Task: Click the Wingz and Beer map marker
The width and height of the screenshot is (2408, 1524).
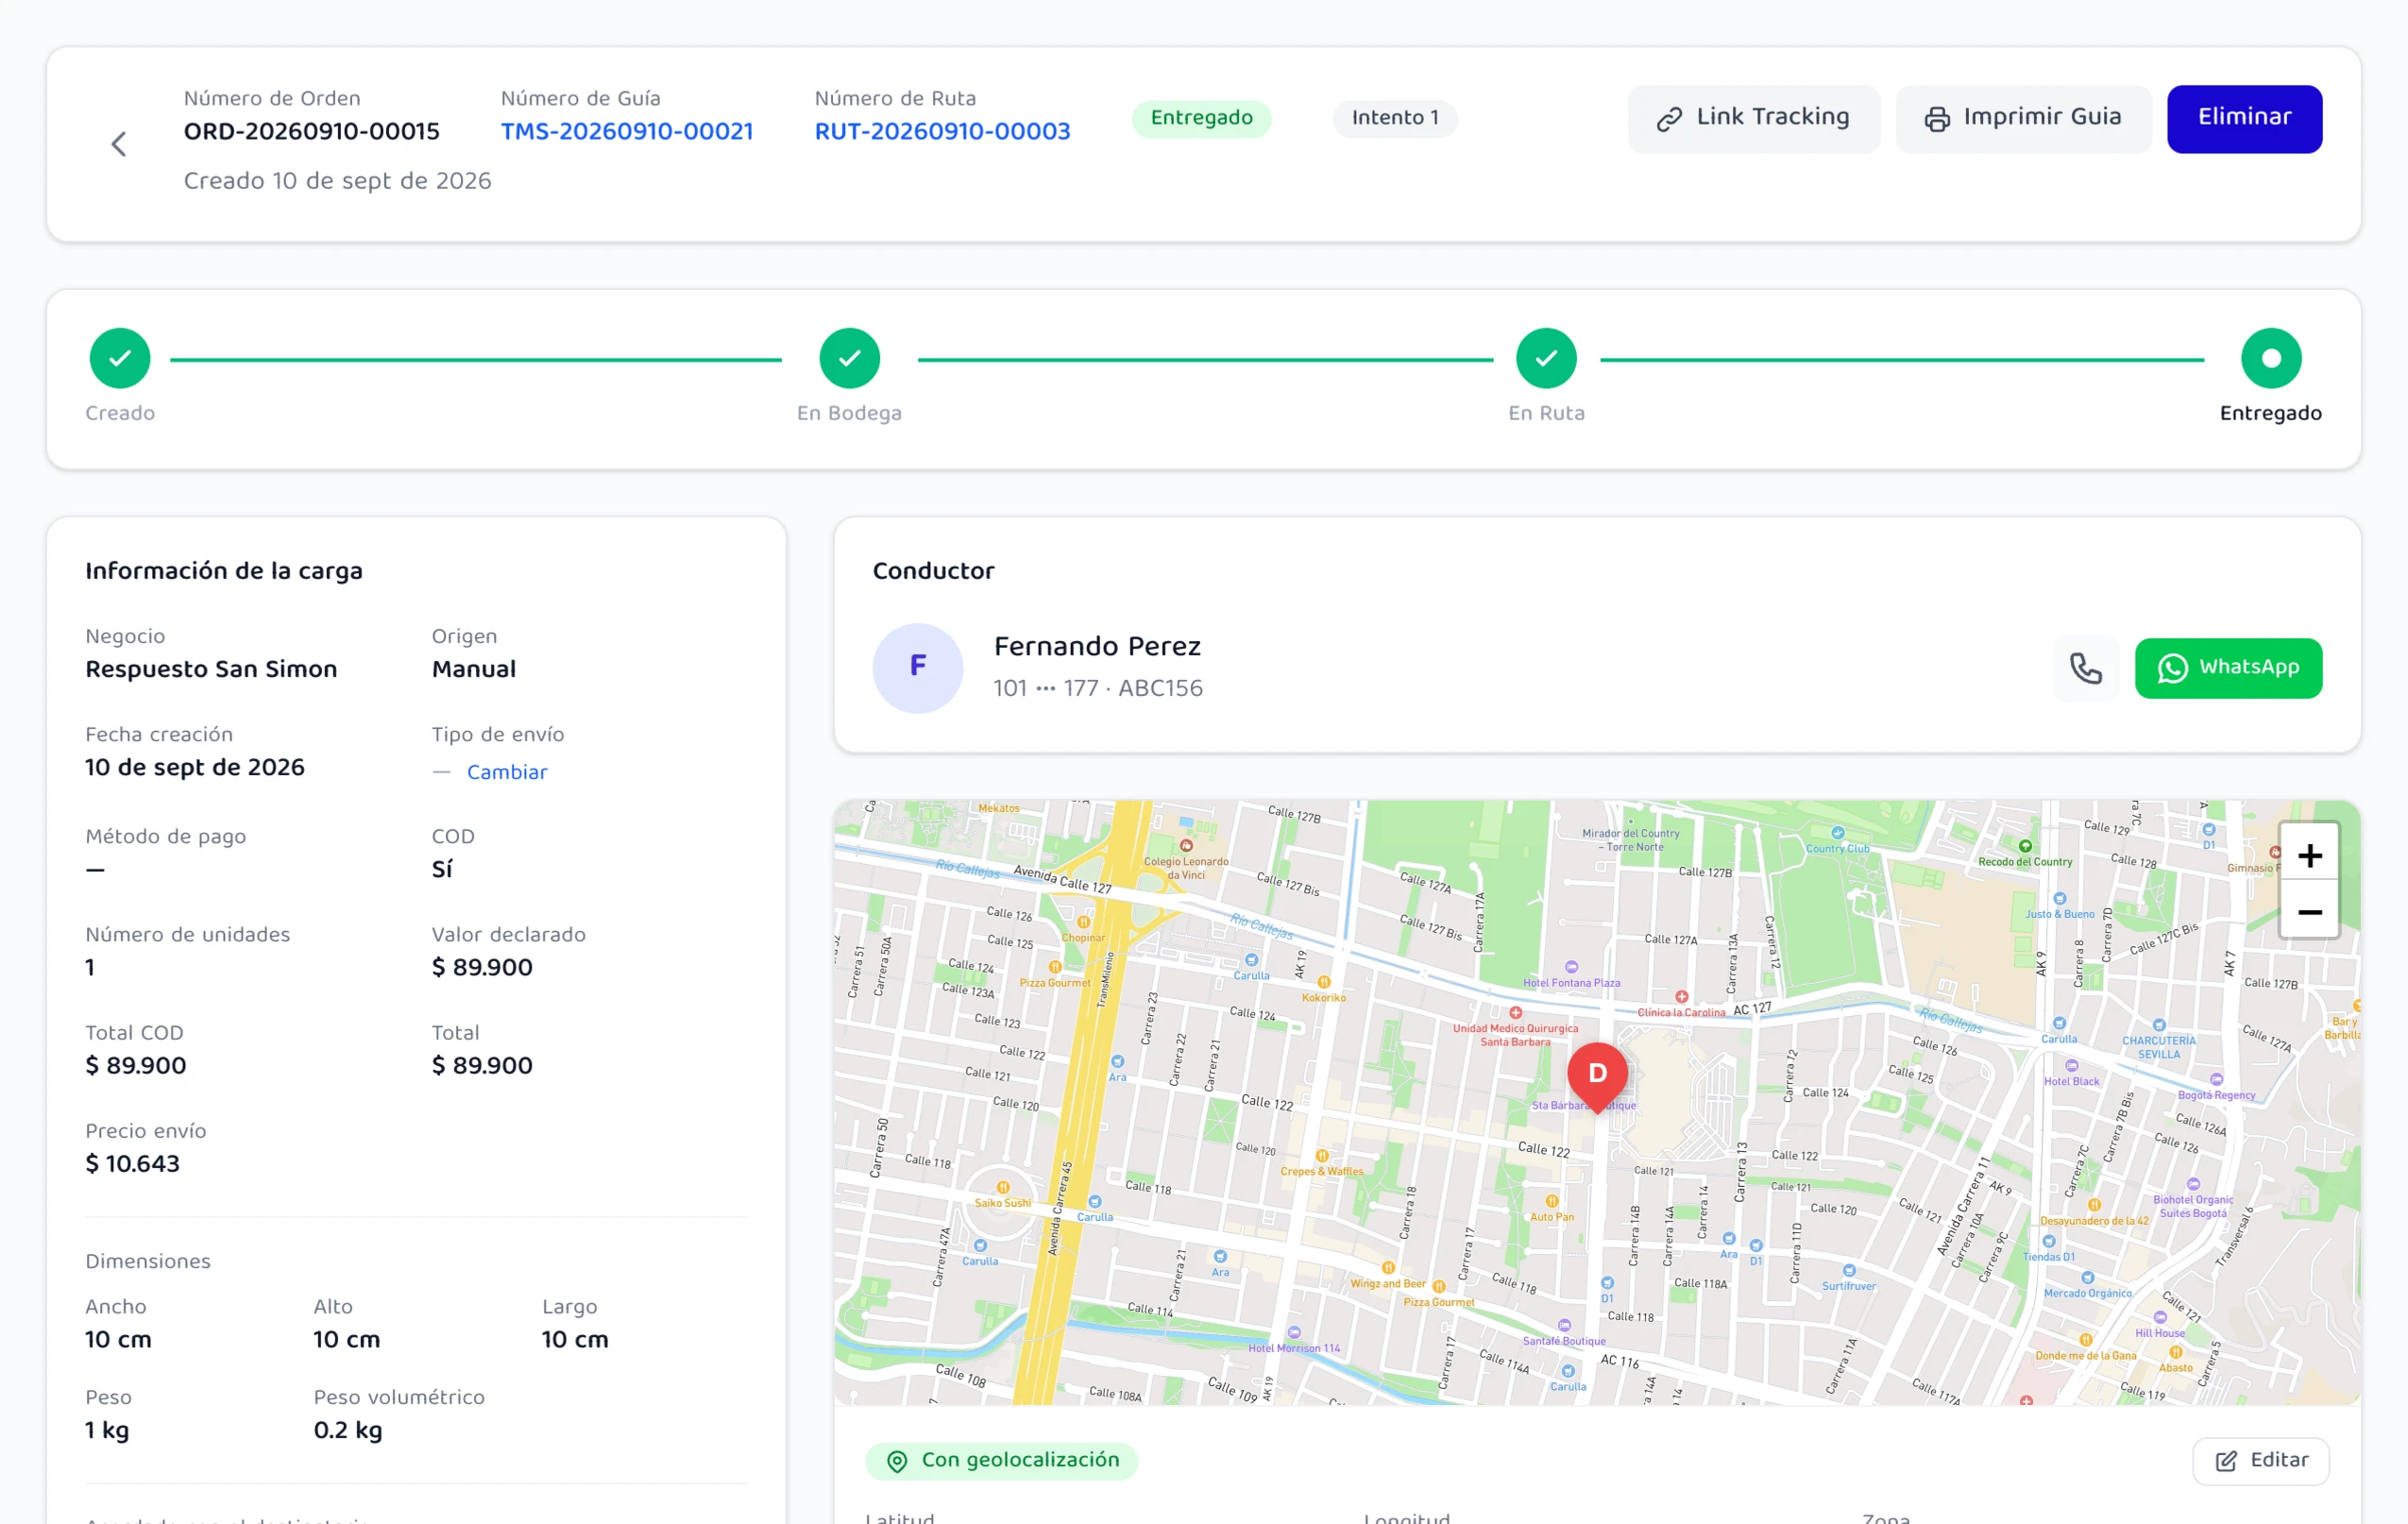Action: 1388,1268
